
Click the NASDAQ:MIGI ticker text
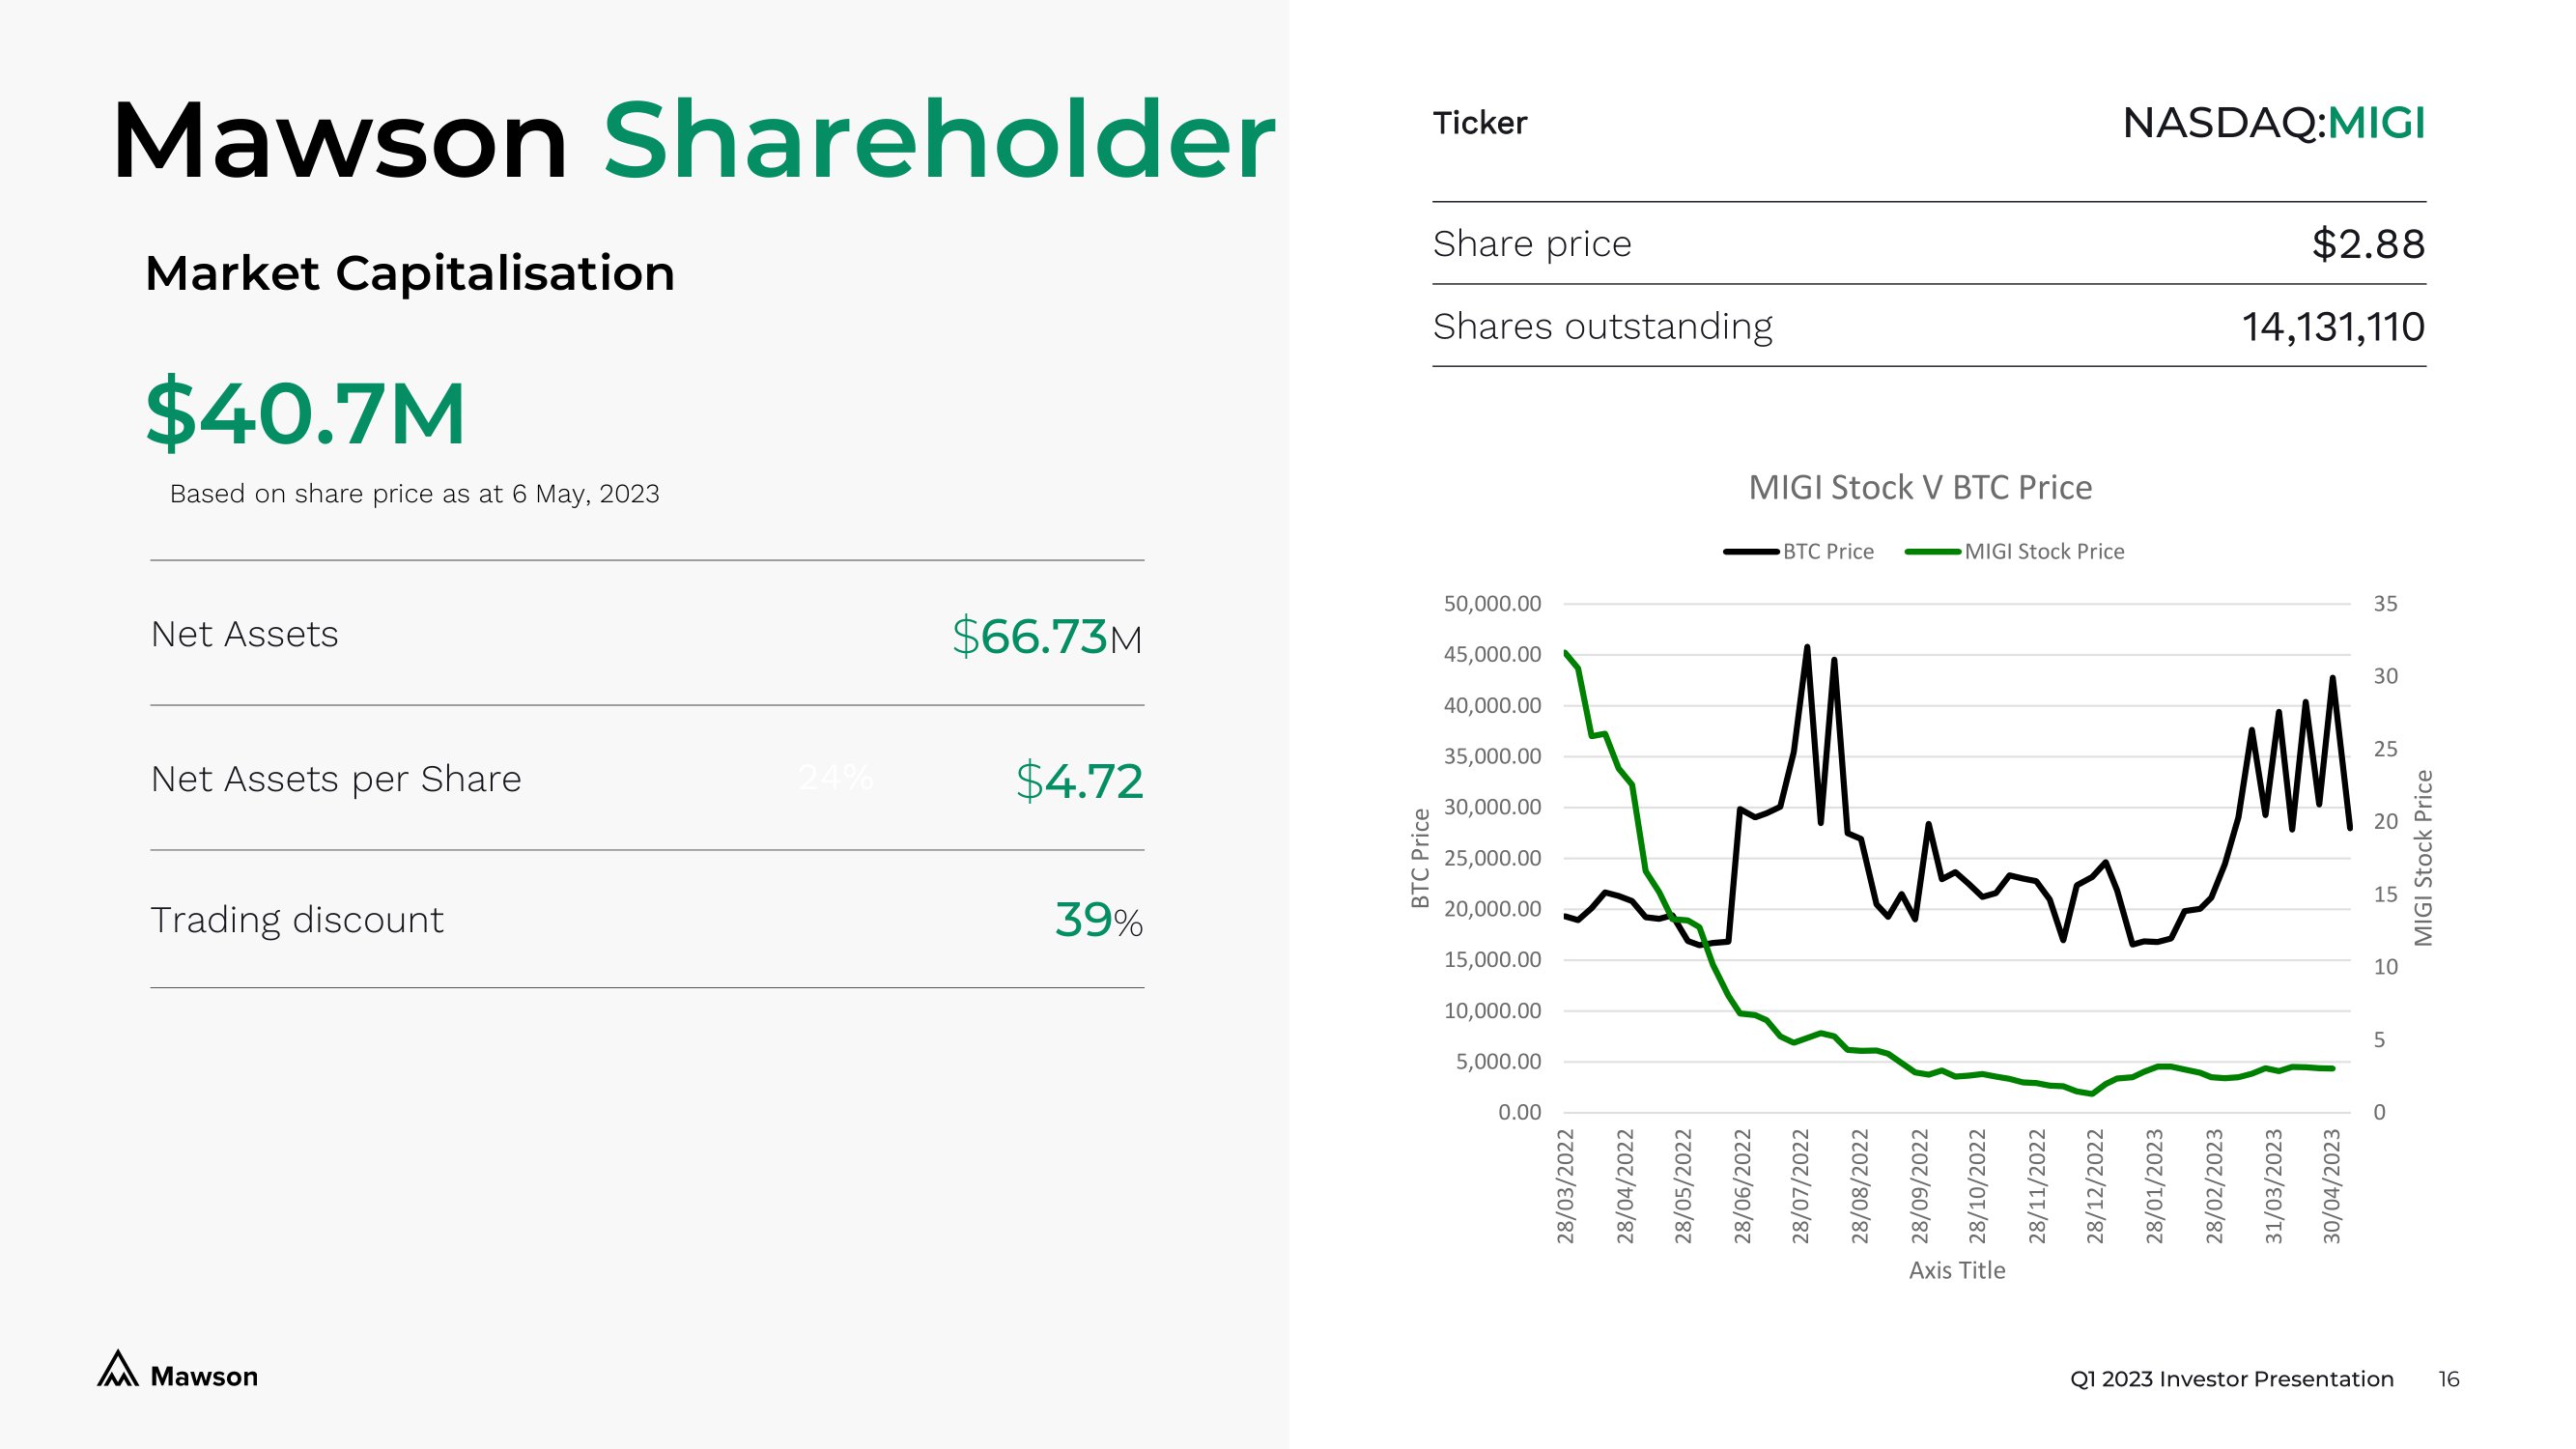[2272, 123]
